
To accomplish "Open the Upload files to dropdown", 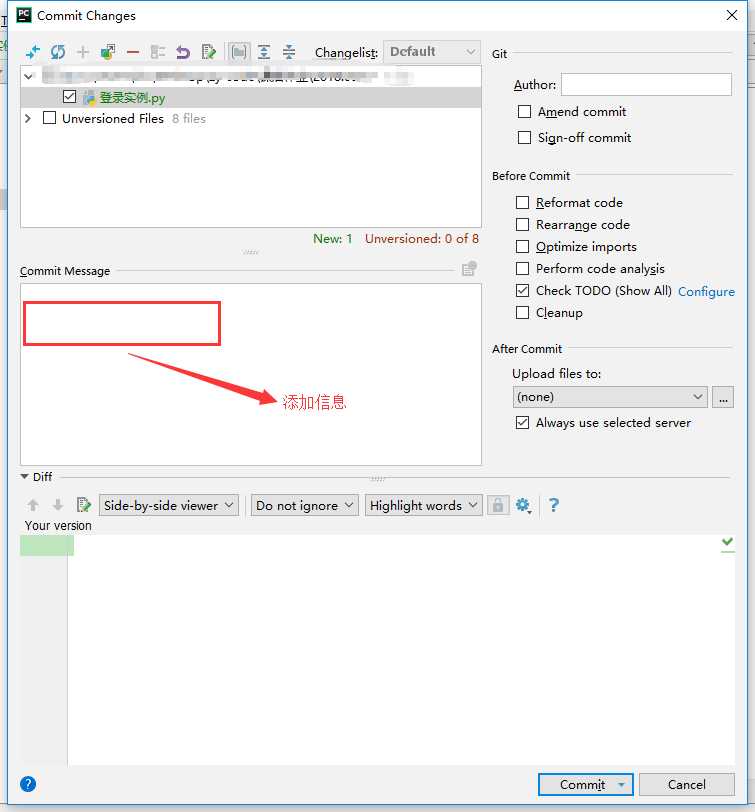I will (x=610, y=397).
